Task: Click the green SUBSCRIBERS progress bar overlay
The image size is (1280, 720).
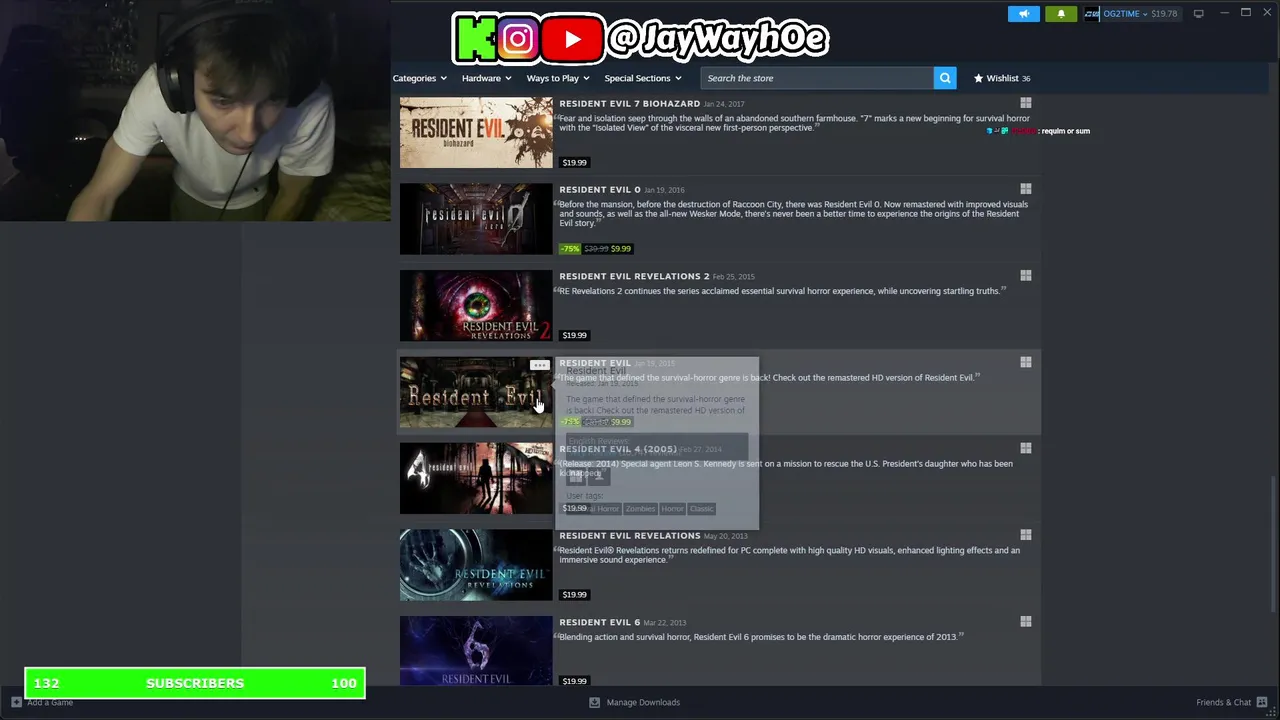Action: tap(195, 683)
